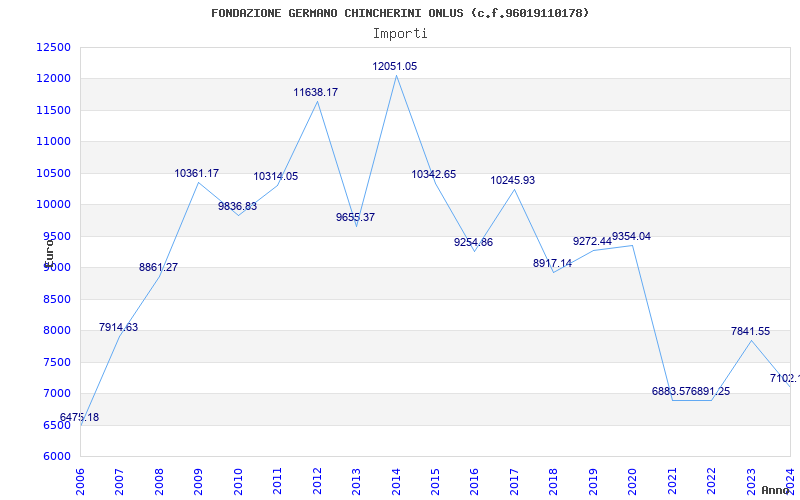800x500 pixels.
Task: Click the 9655.37 value label
Action: (355, 217)
